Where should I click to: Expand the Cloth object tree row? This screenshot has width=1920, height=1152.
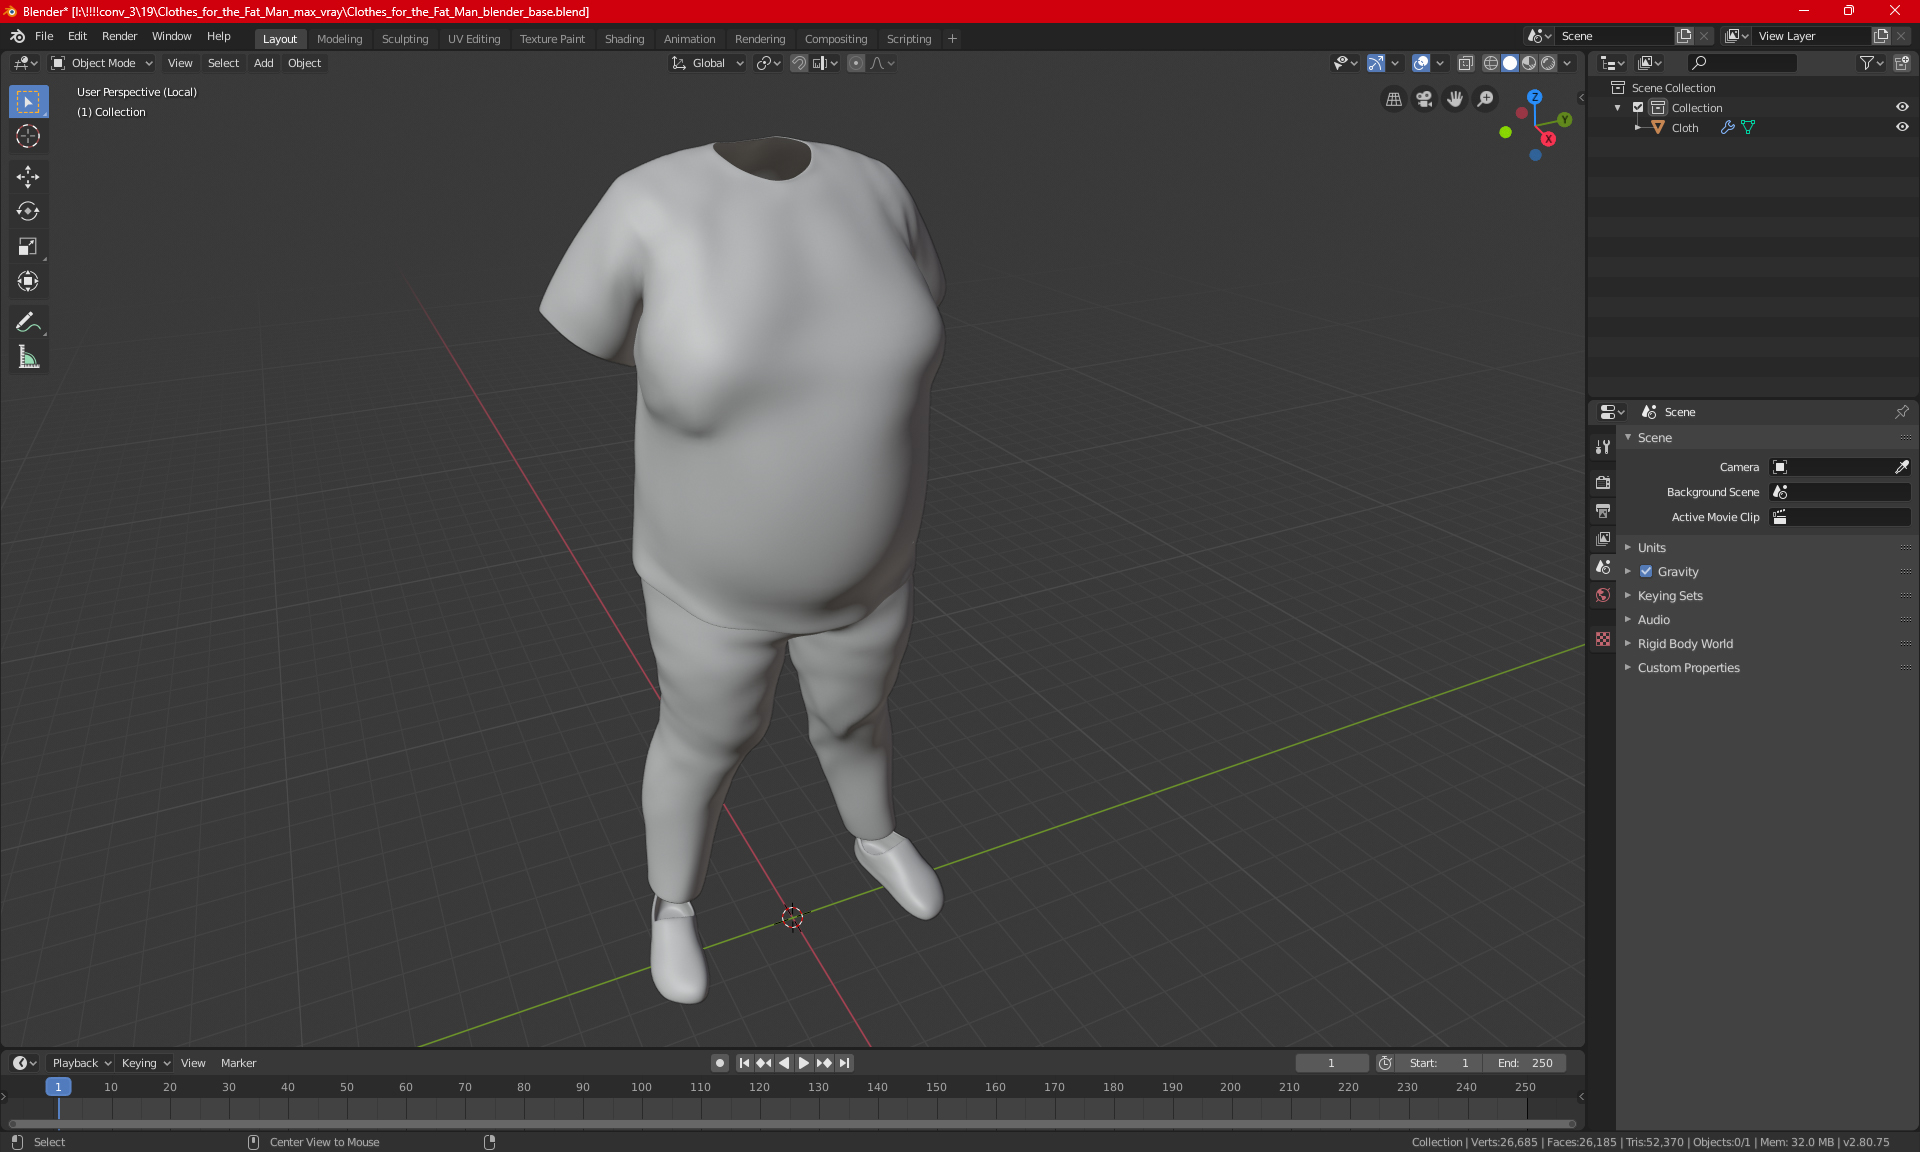click(1638, 127)
